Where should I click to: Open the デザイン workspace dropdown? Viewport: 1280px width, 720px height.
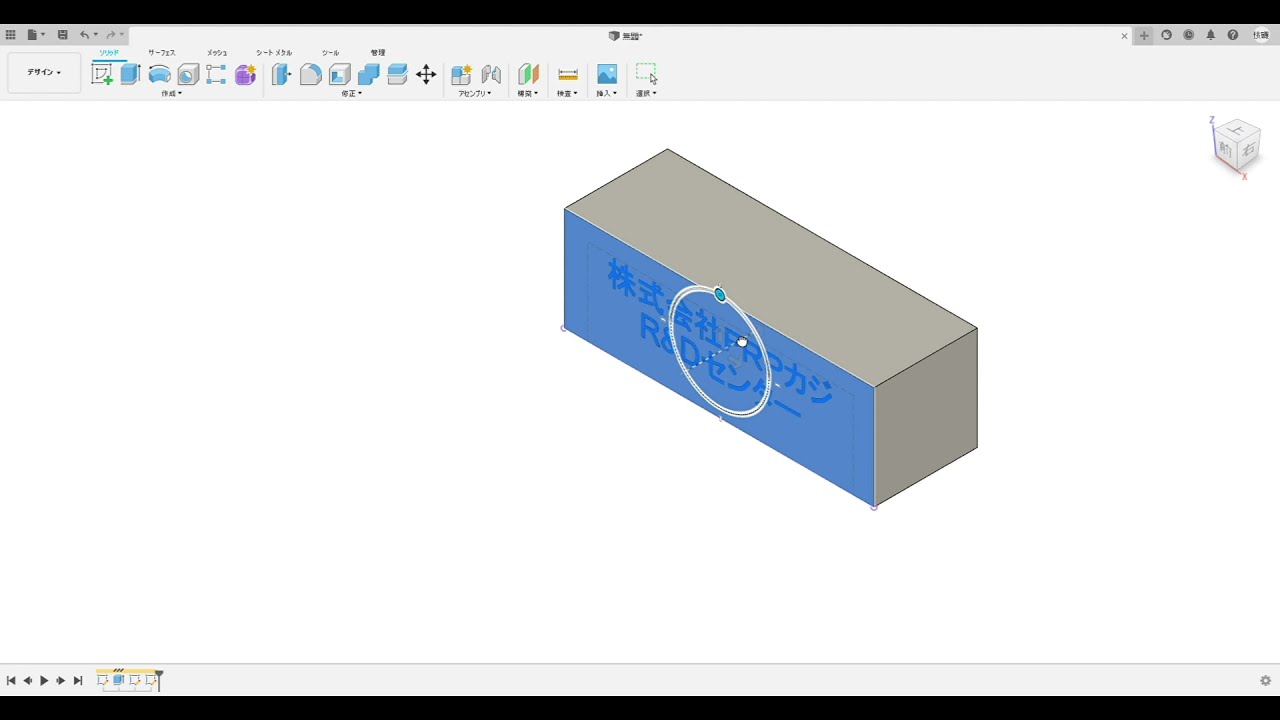point(44,73)
